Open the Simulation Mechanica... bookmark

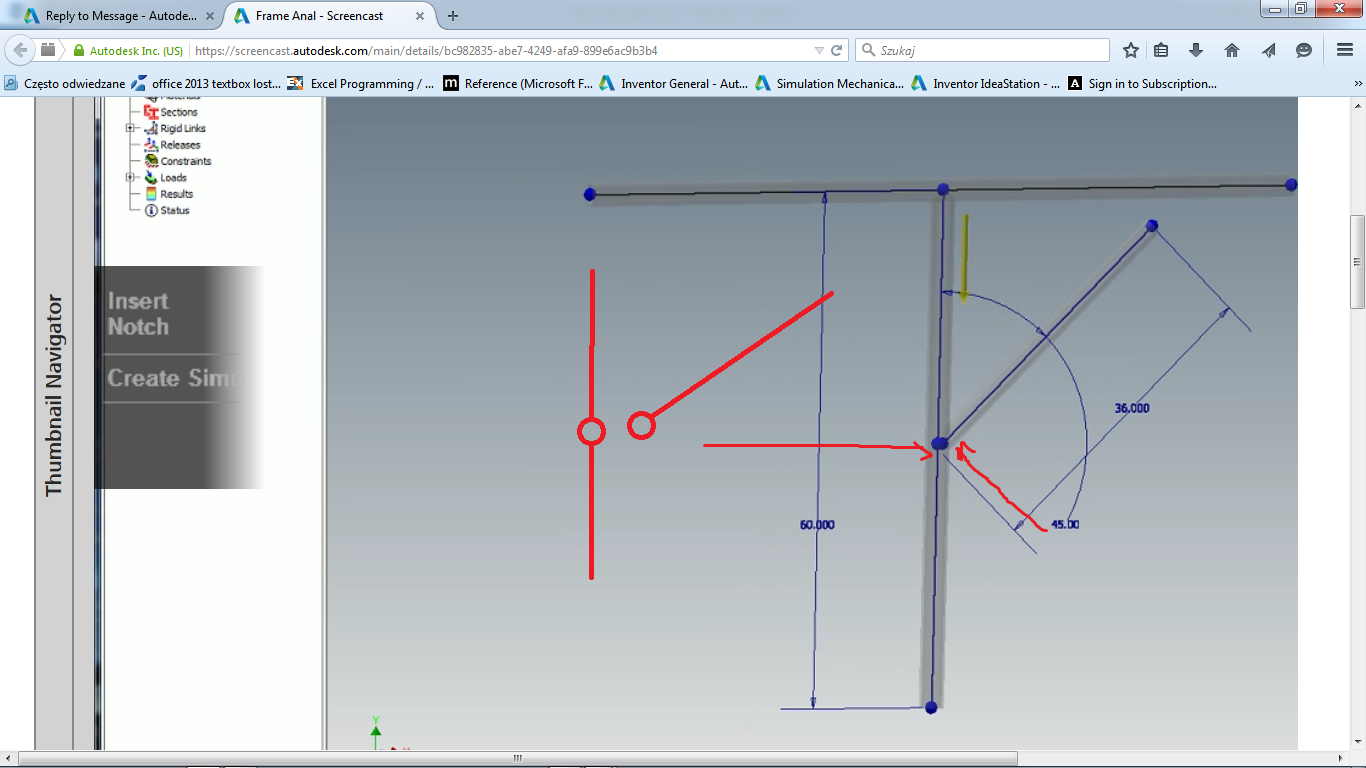[830, 84]
